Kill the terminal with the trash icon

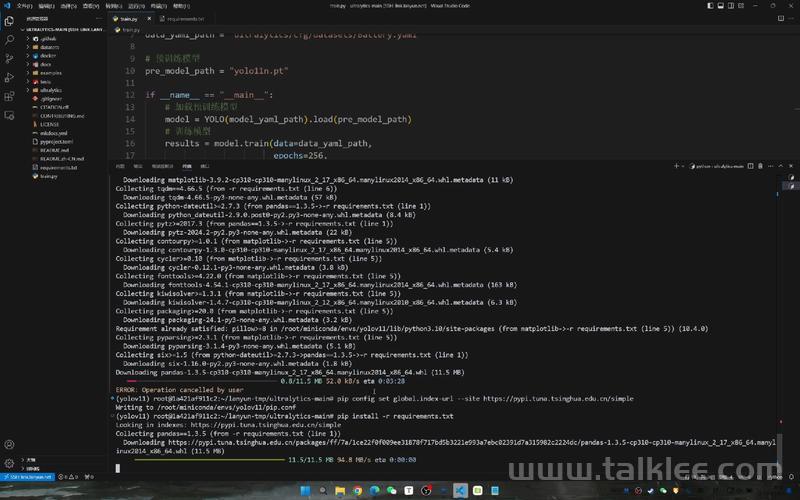pyautogui.click(x=760, y=166)
